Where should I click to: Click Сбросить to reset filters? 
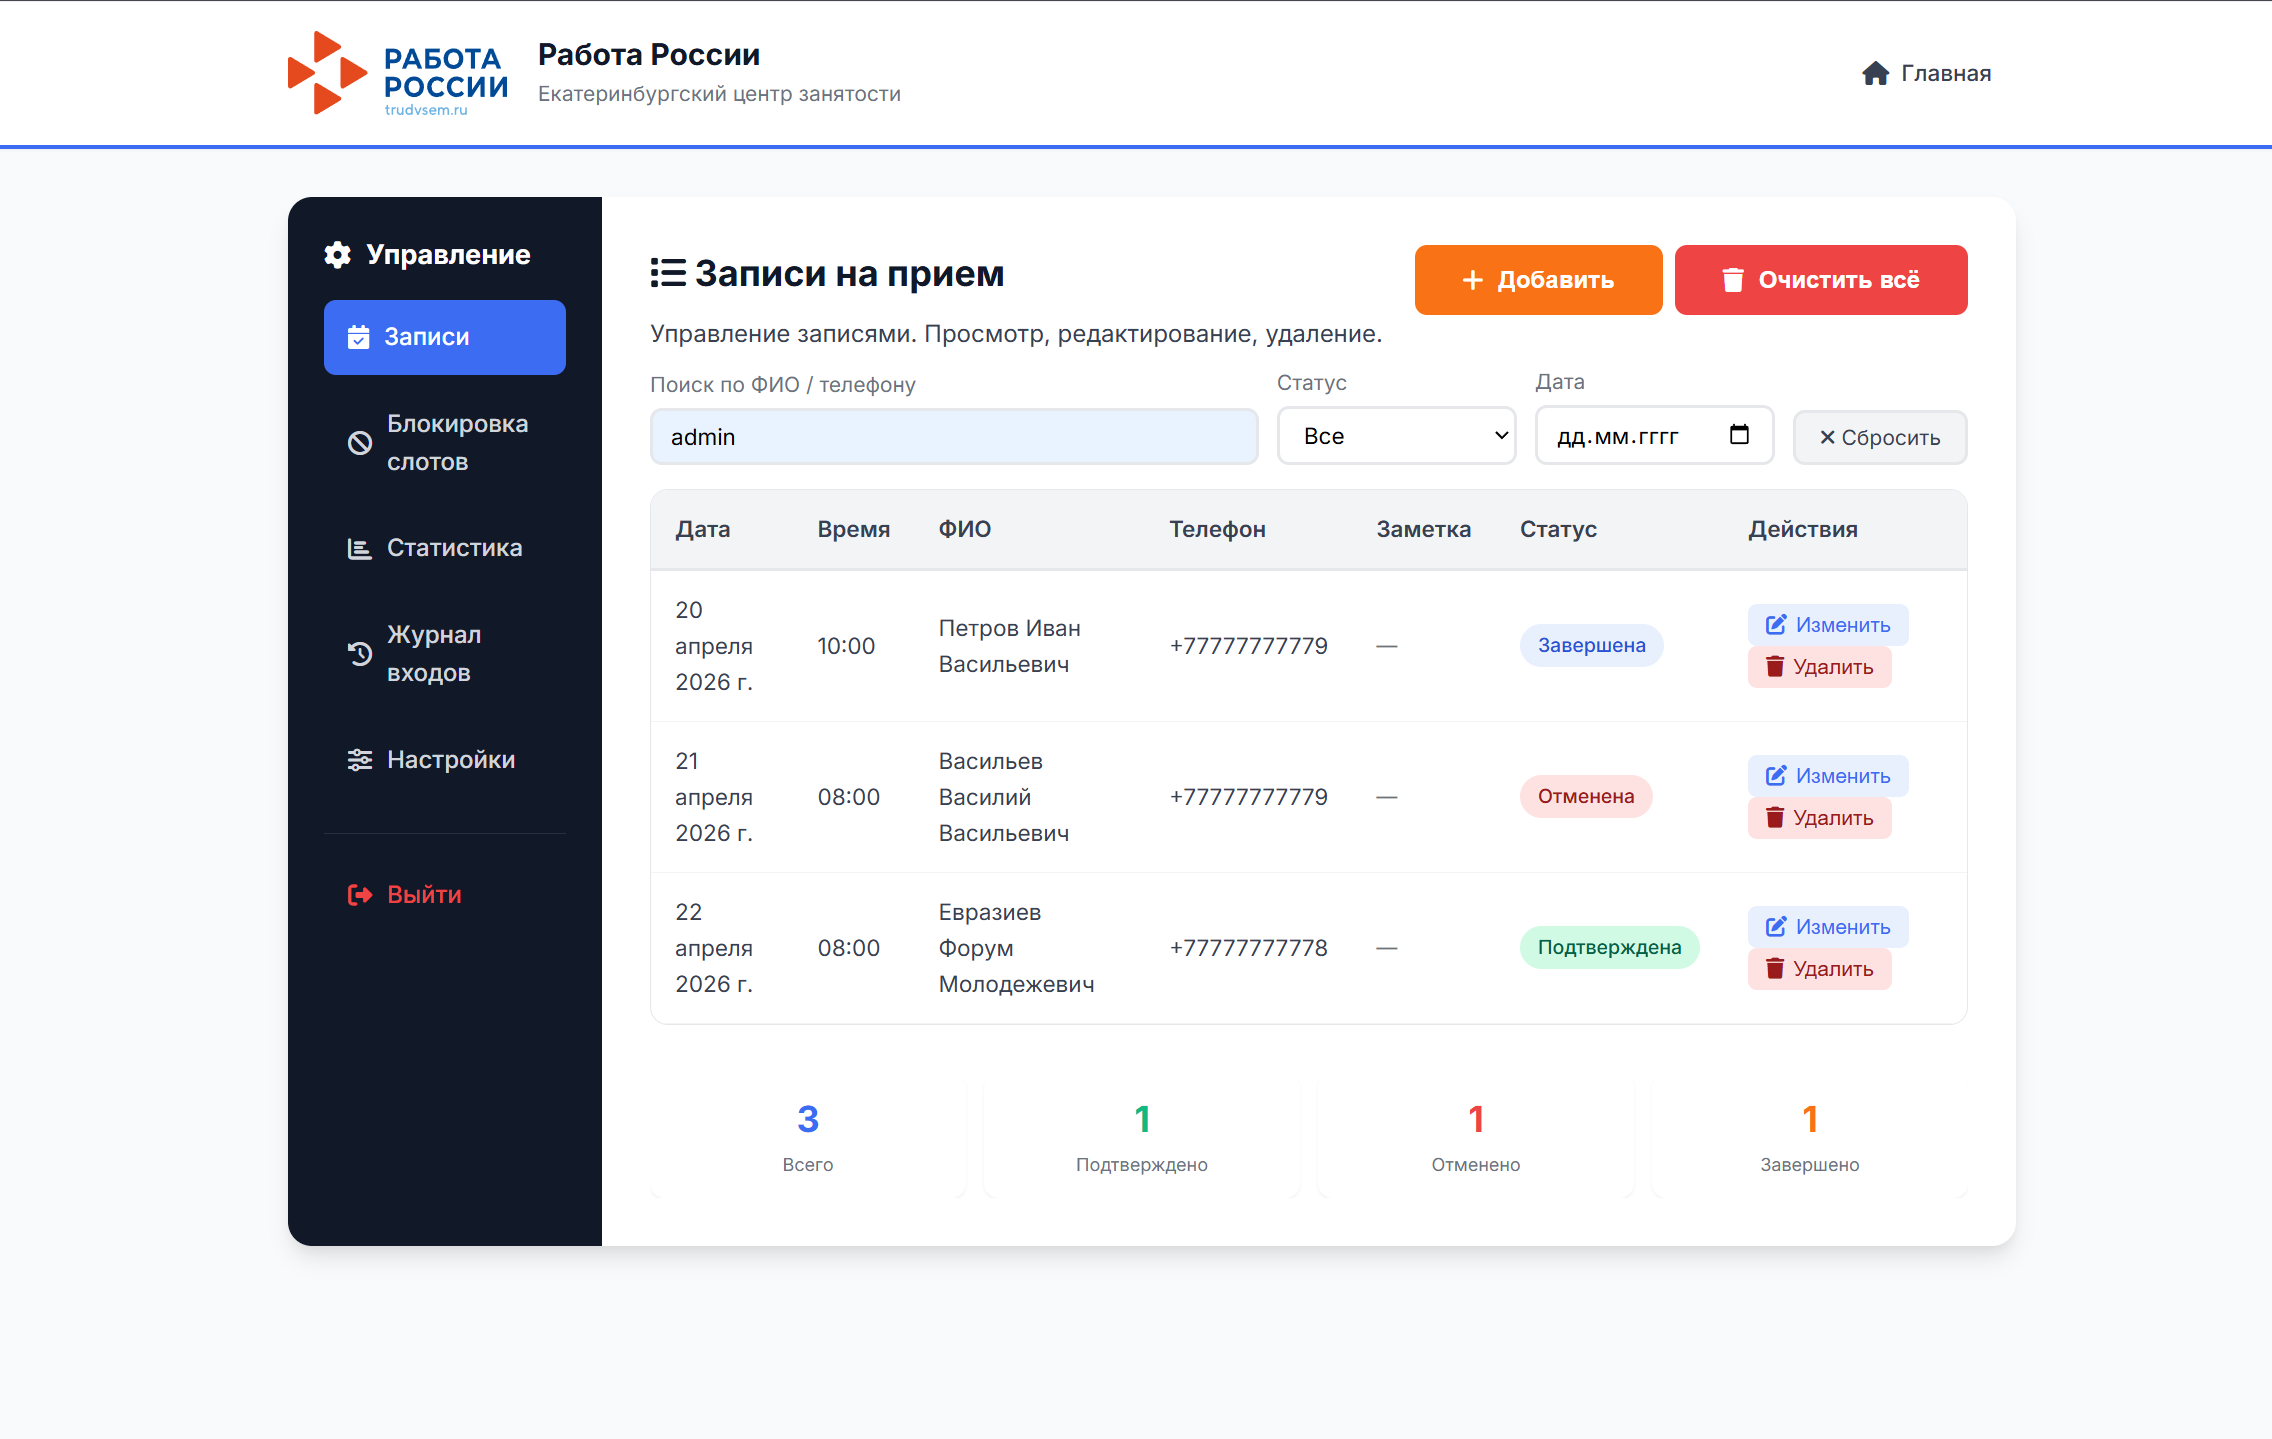click(x=1878, y=437)
